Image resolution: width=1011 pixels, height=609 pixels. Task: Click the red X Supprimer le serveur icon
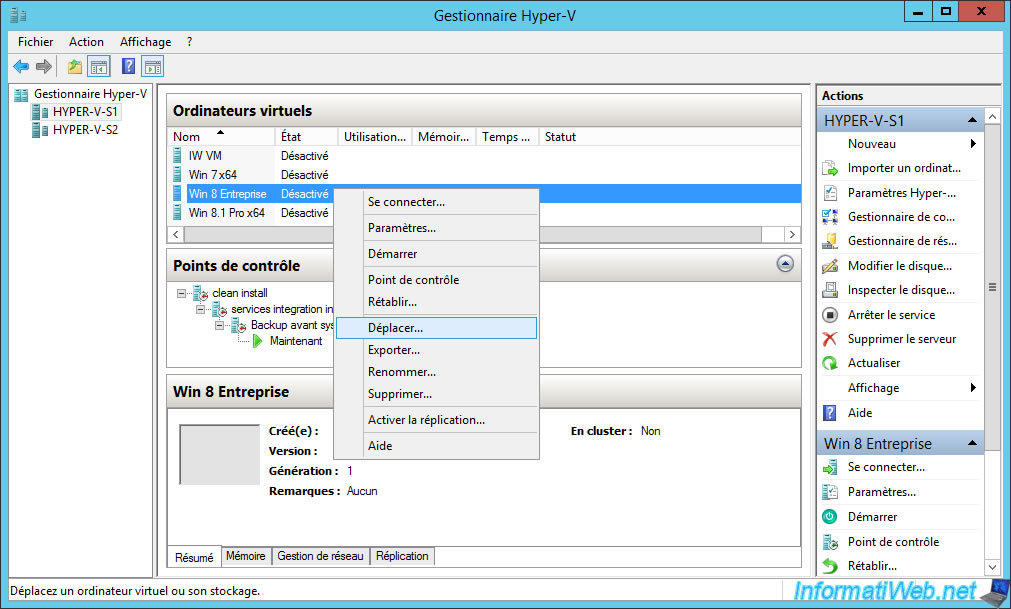click(830, 339)
